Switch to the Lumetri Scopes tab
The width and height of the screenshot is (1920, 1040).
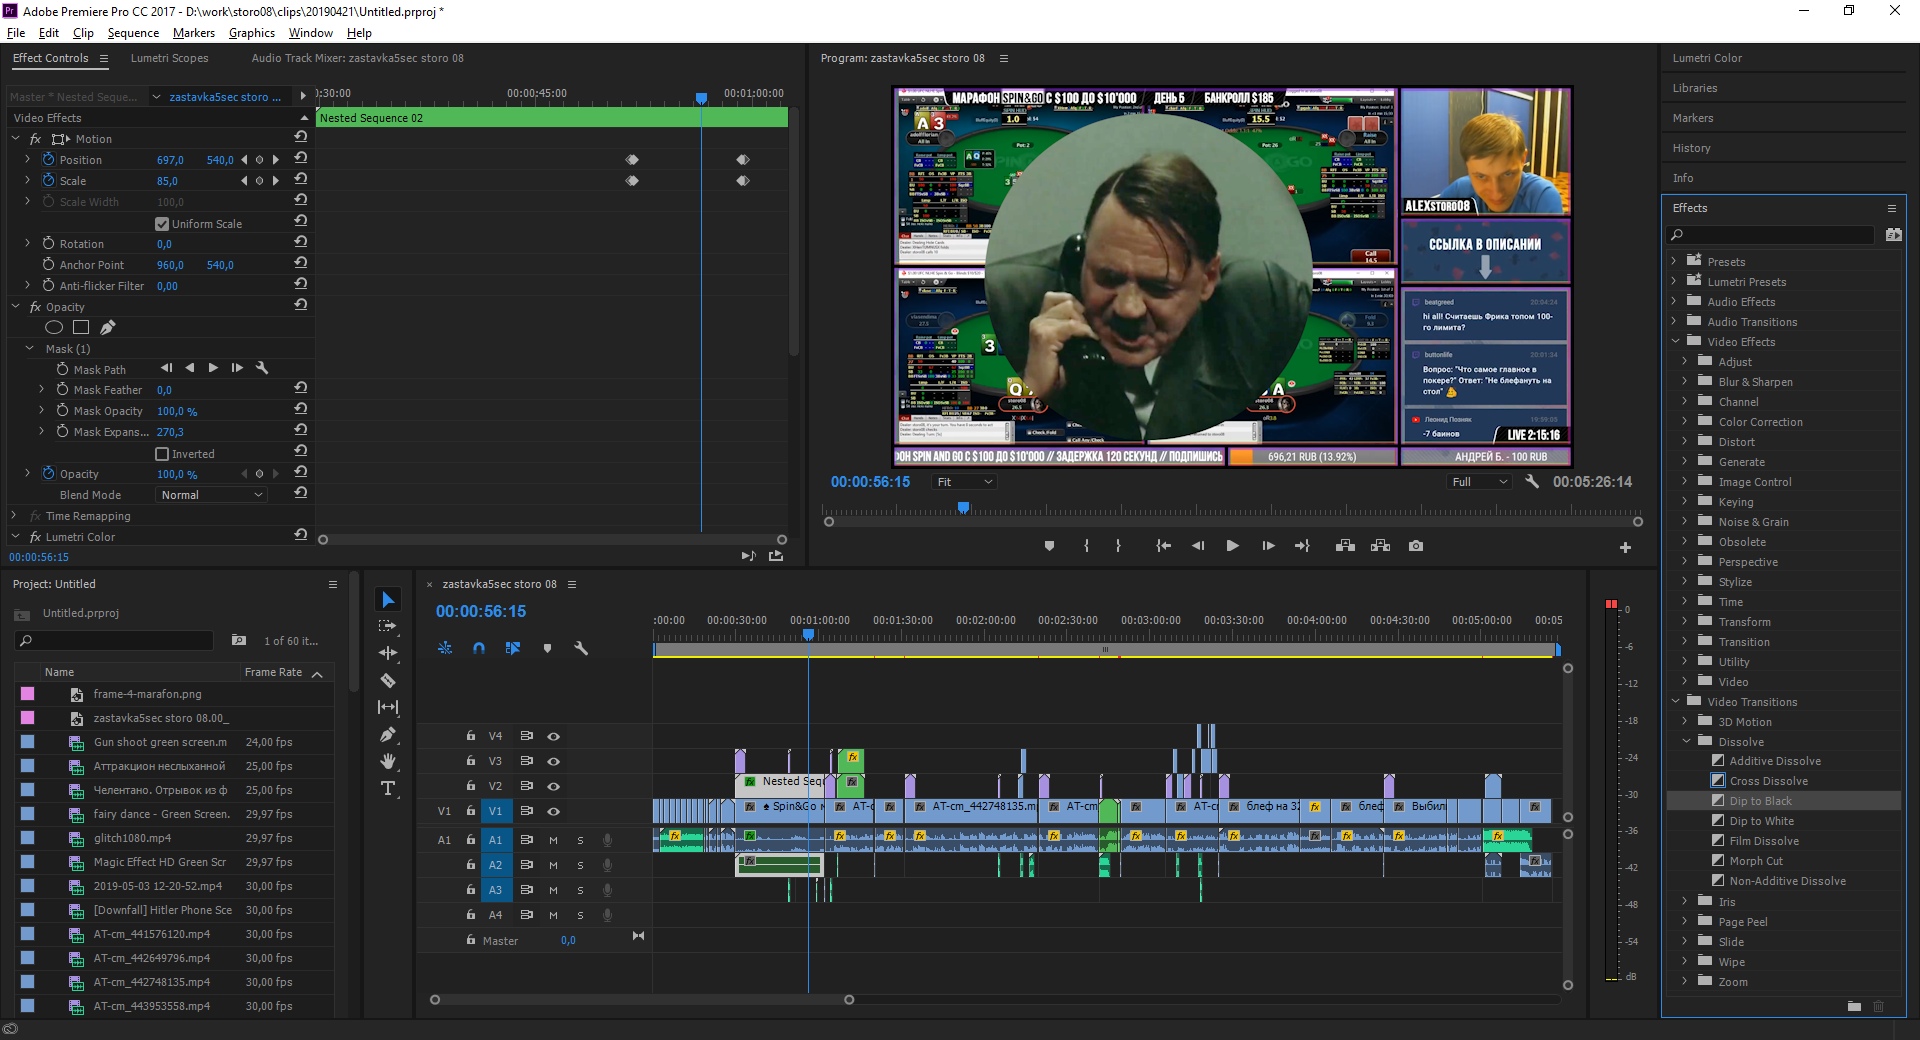pyautogui.click(x=169, y=58)
